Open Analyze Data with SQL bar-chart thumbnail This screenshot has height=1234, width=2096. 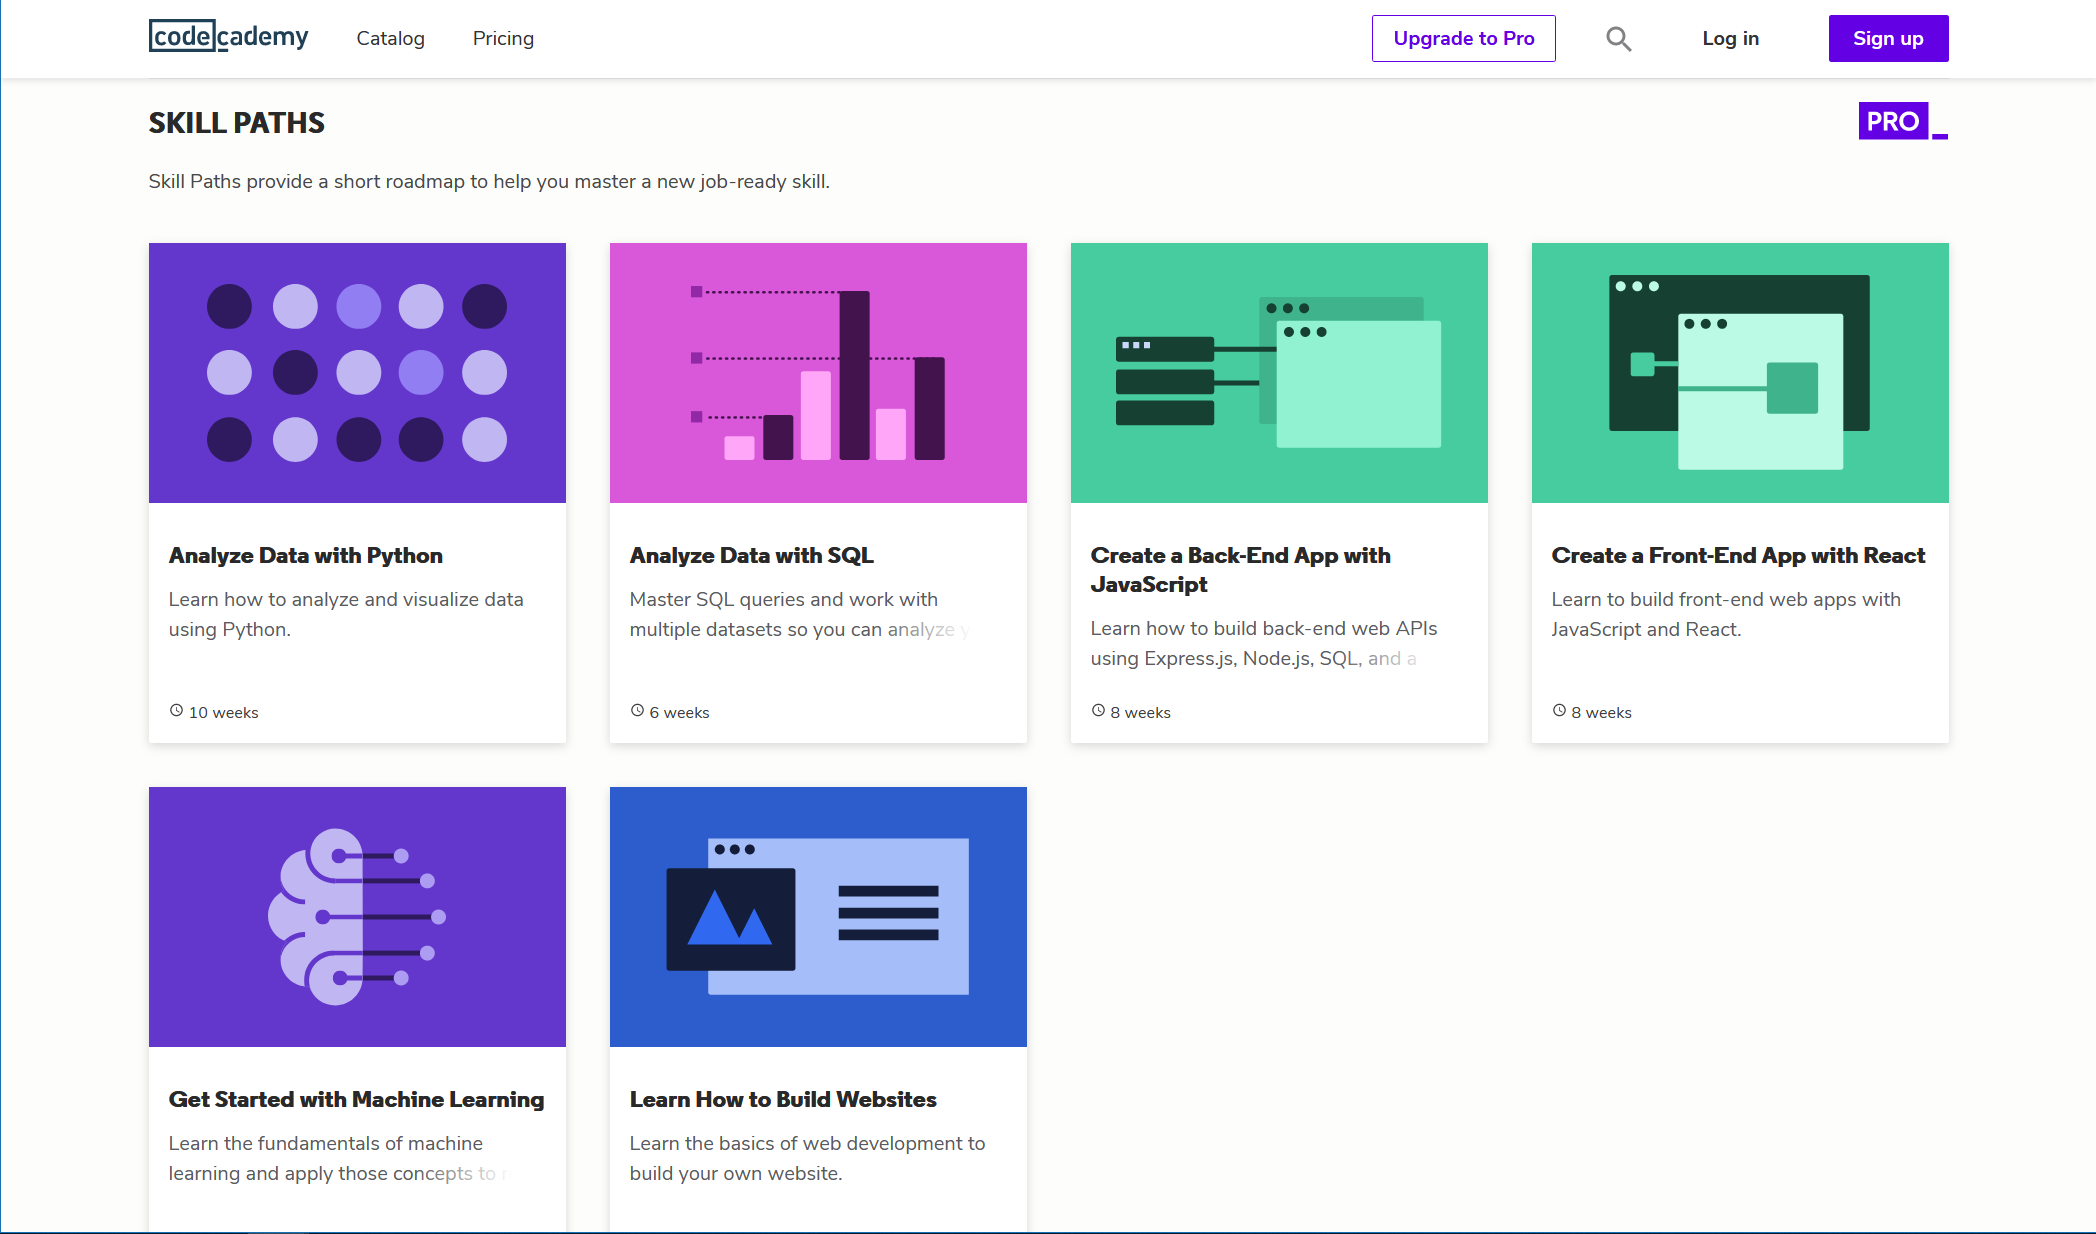[818, 373]
